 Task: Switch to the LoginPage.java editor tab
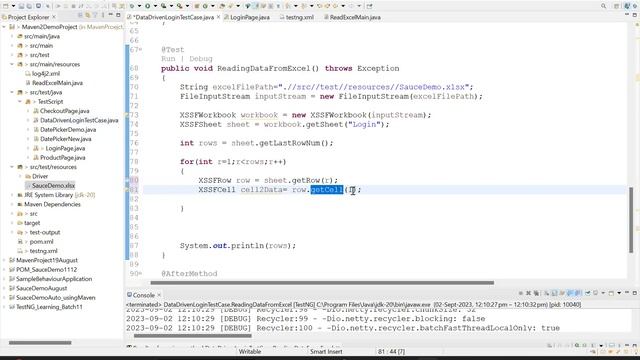249,17
